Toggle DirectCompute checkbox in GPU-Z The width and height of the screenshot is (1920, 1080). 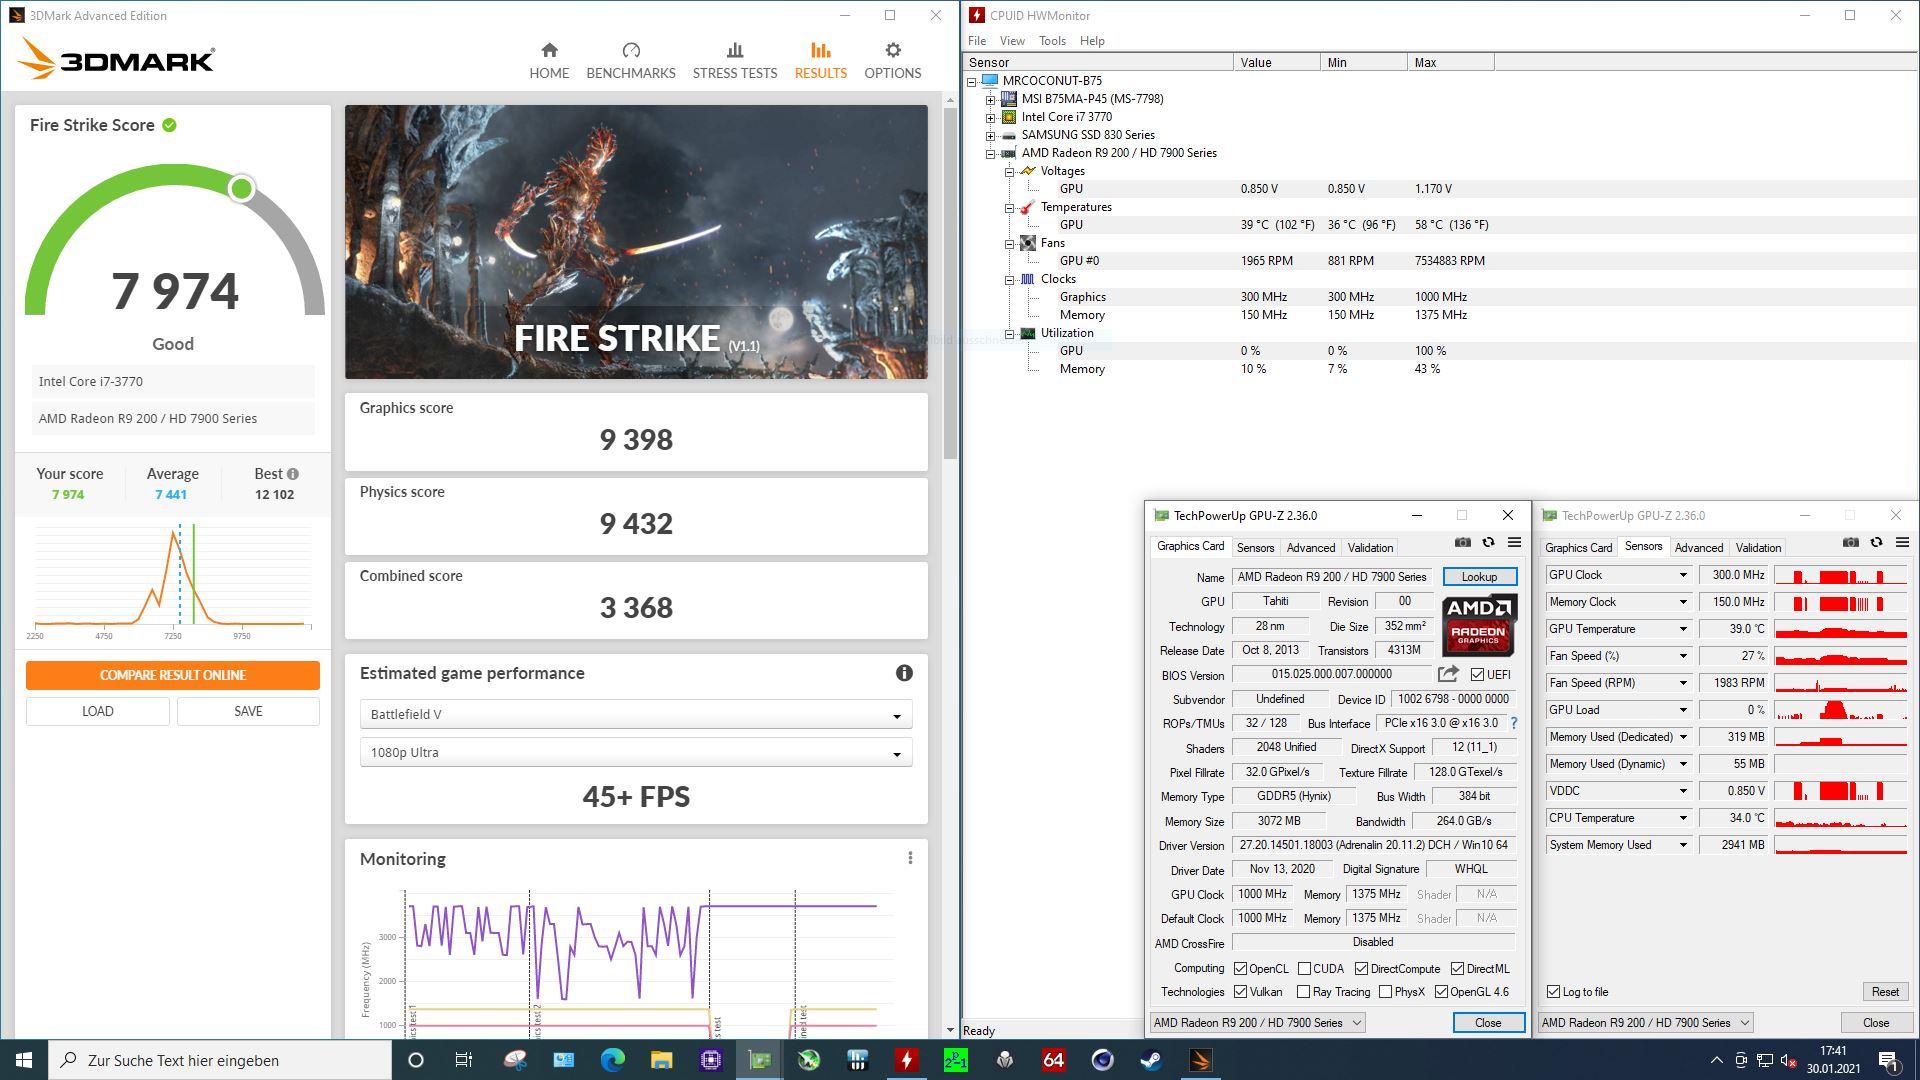click(1361, 969)
